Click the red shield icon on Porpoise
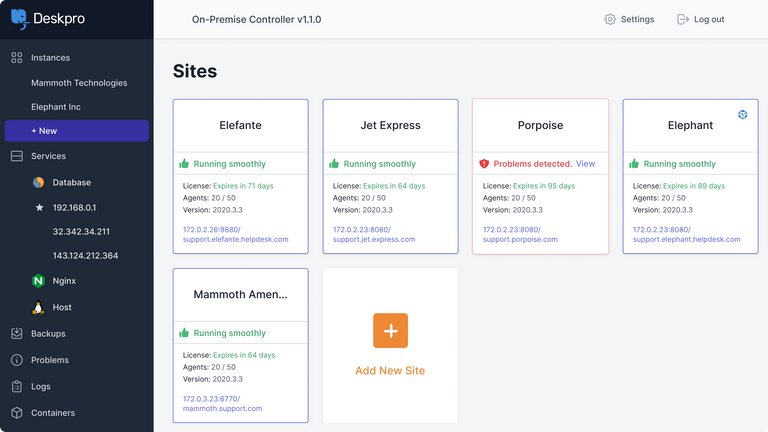This screenshot has height=432, width=768. 484,164
